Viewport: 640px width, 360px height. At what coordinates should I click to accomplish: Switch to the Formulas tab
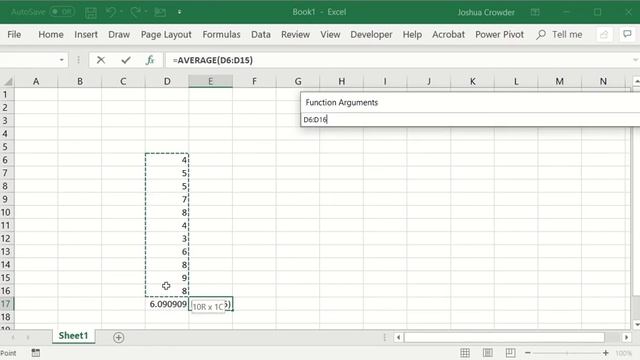pyautogui.click(x=221, y=35)
